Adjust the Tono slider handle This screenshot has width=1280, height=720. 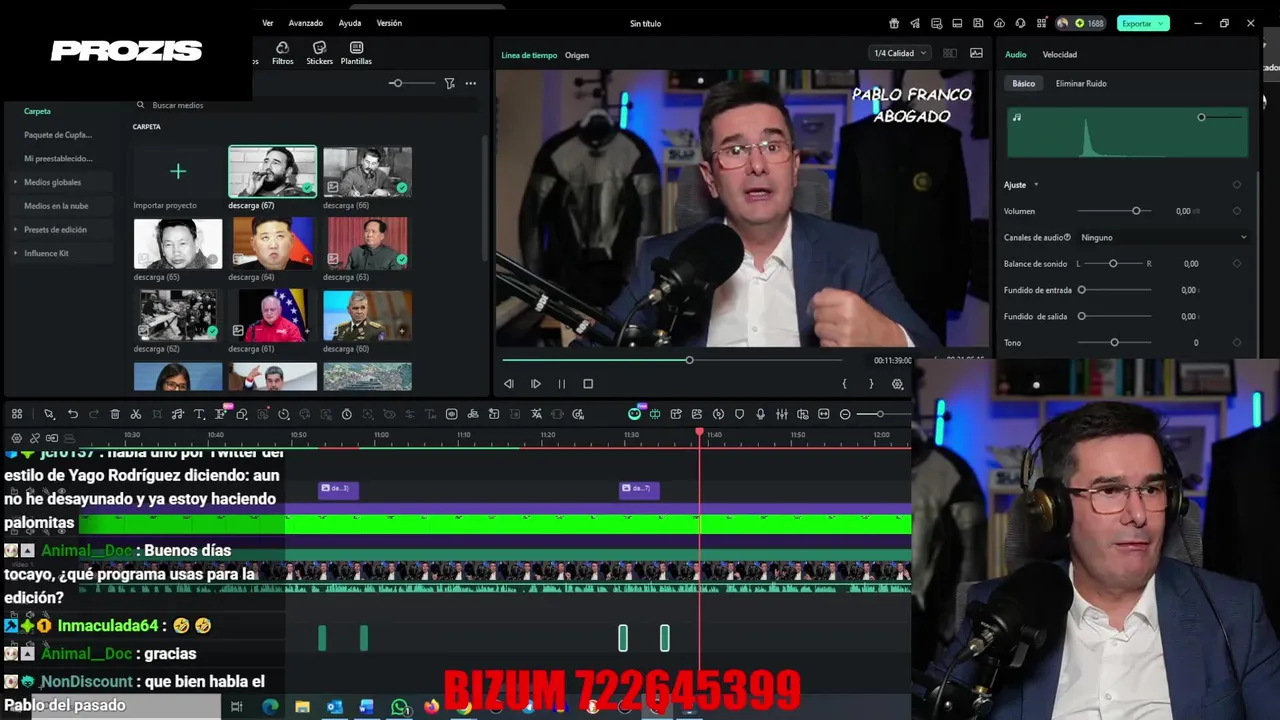click(x=1114, y=343)
